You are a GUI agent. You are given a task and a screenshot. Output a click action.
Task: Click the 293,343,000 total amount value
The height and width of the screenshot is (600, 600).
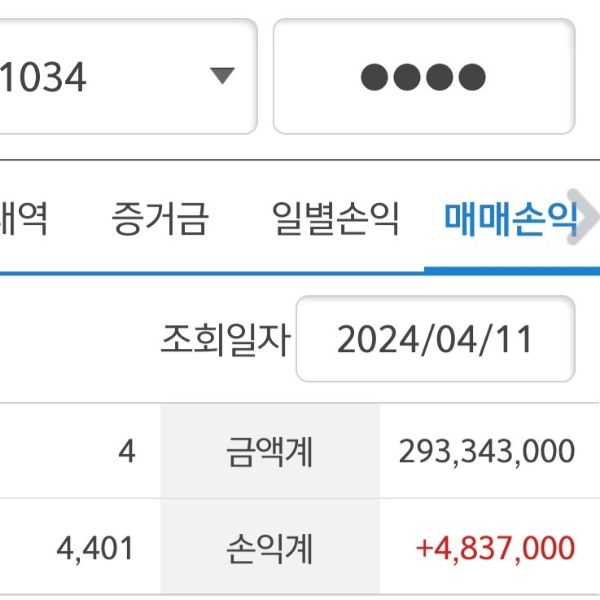486,451
